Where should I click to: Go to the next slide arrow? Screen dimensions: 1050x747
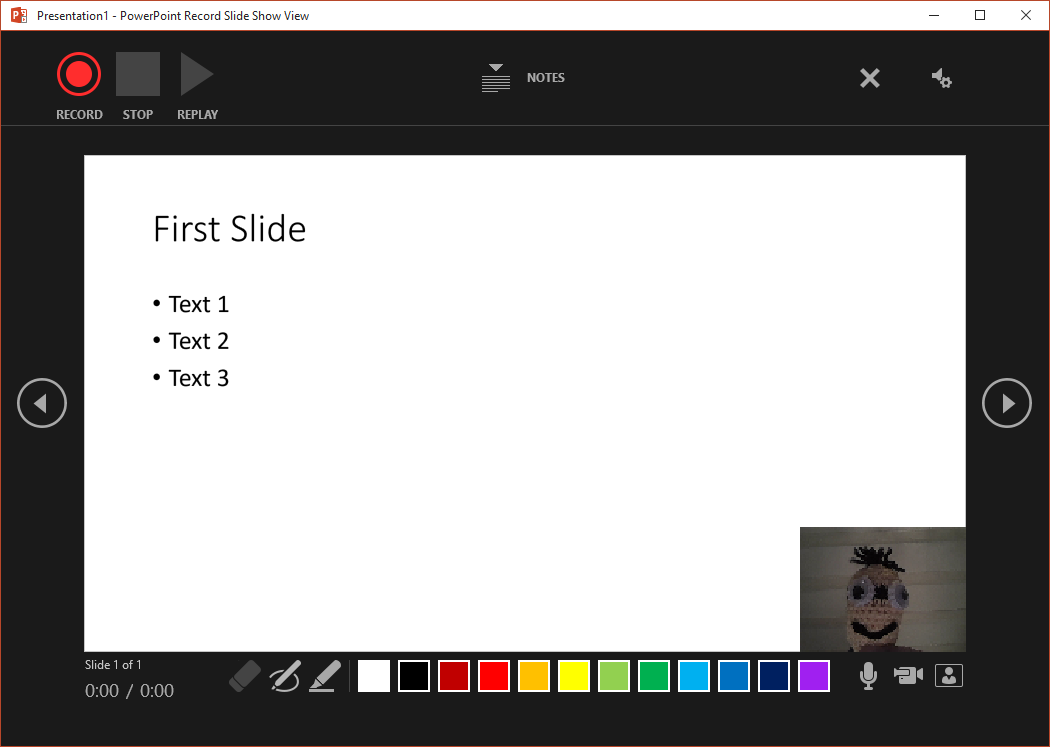pos(1007,403)
